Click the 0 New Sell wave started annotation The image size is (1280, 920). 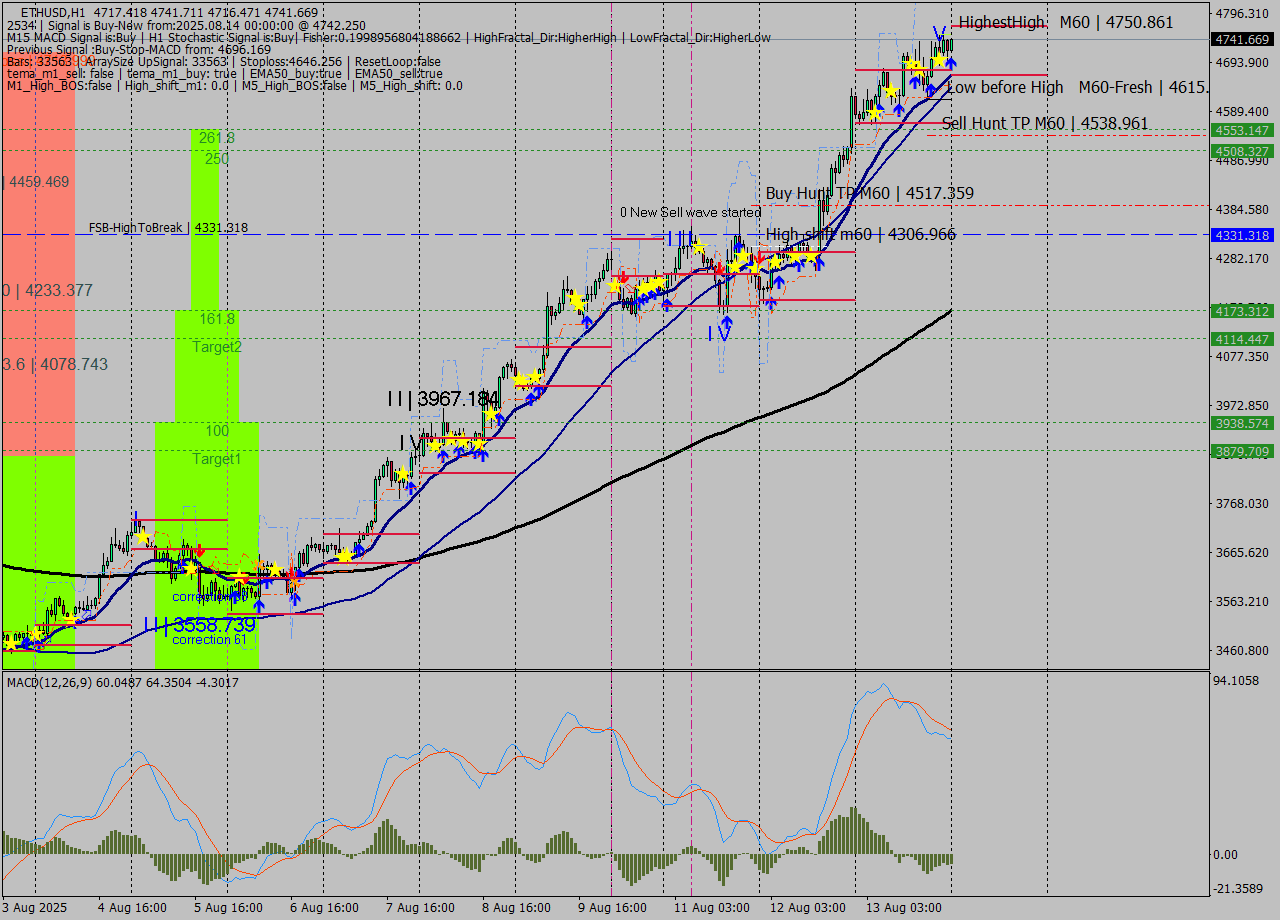click(x=692, y=212)
